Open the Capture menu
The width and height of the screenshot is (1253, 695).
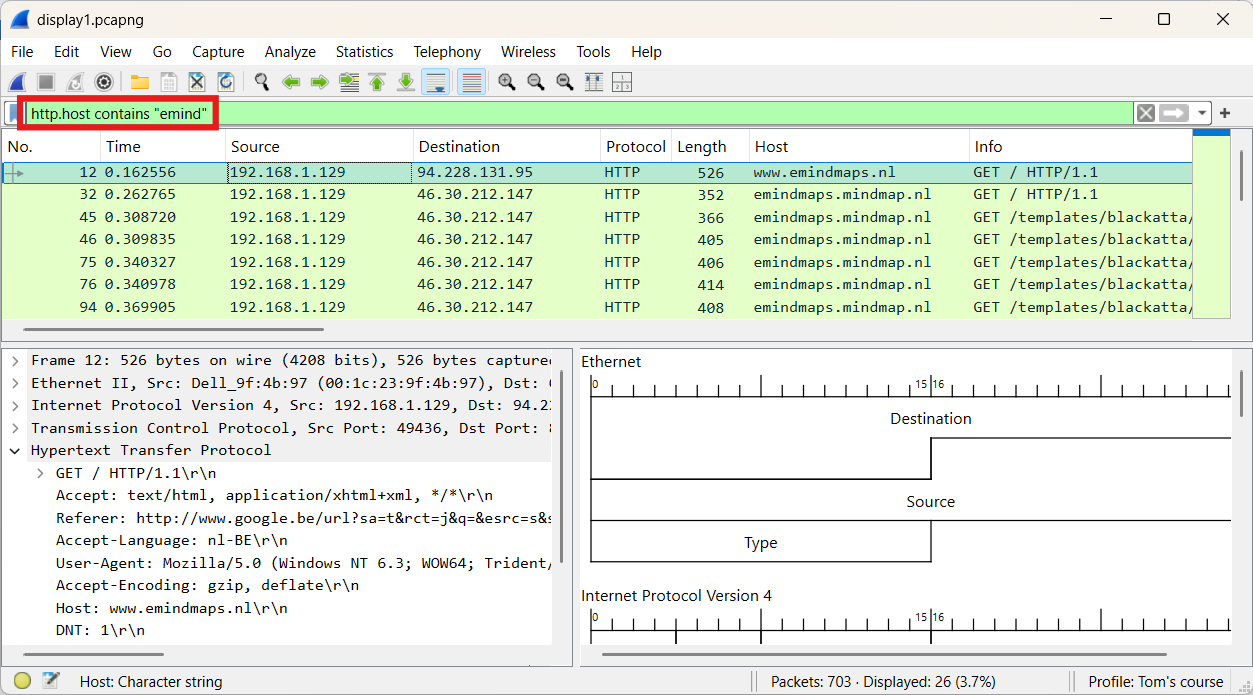click(x=218, y=52)
